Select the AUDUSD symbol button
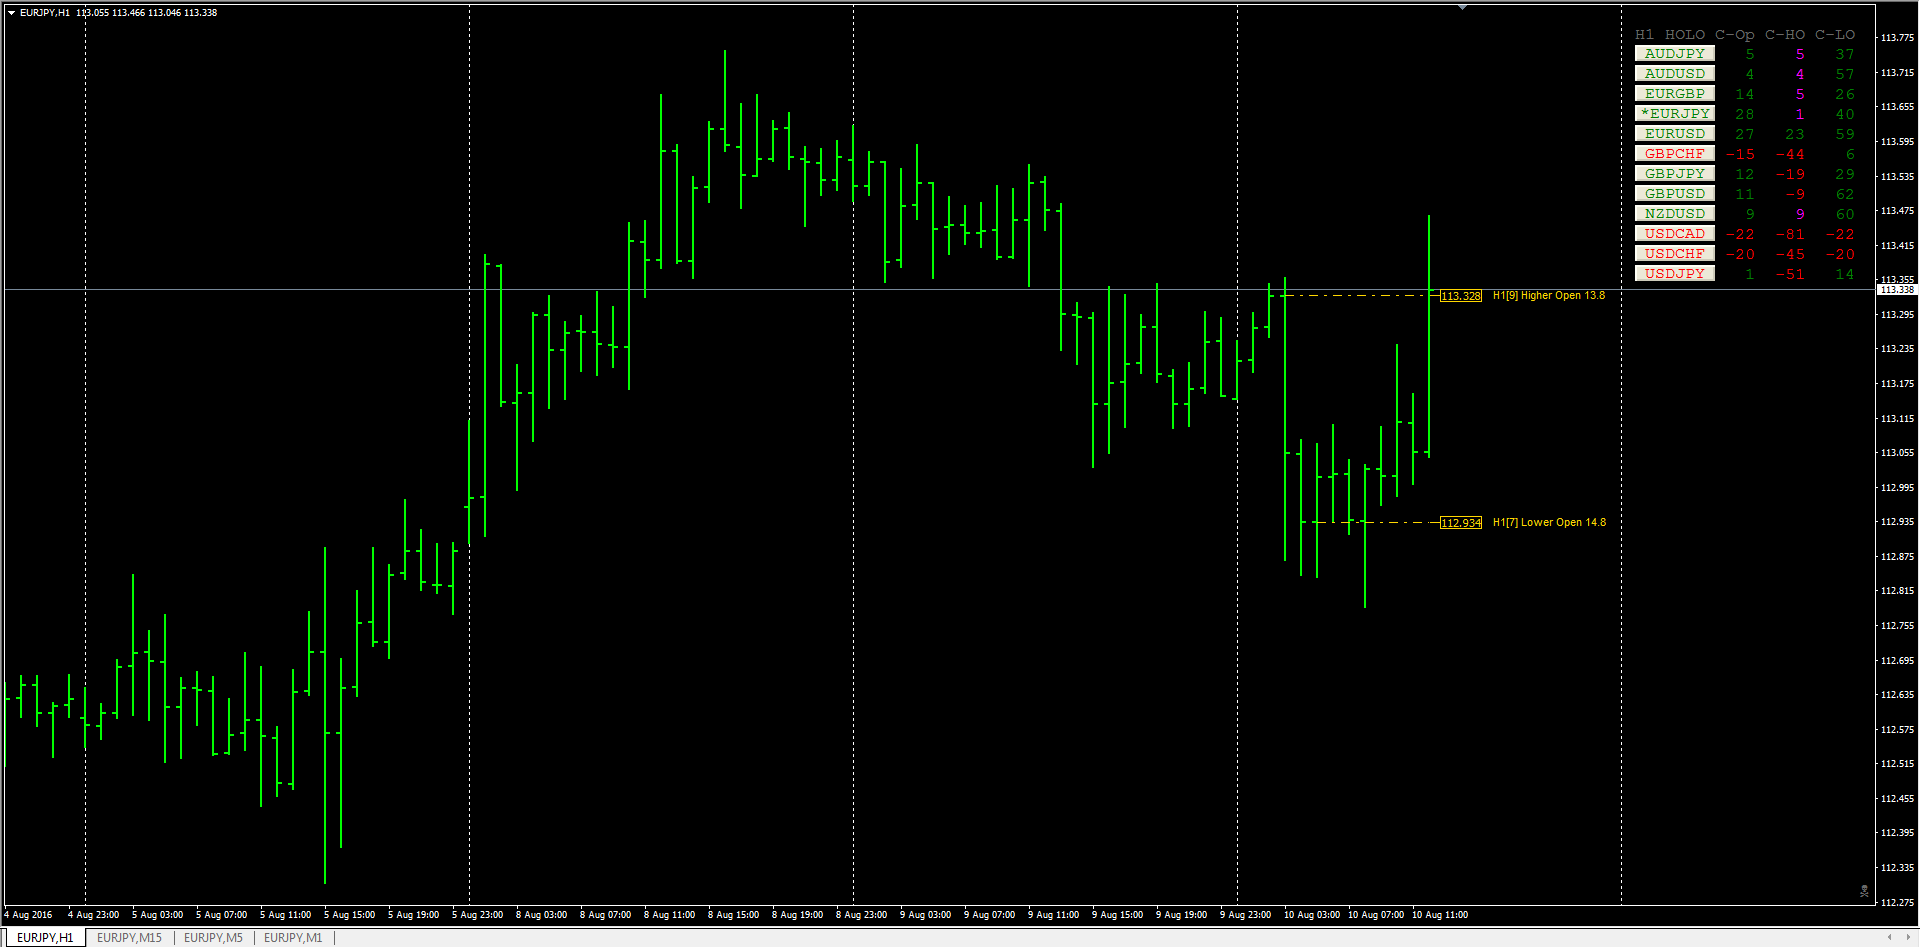The image size is (1920, 947). (x=1675, y=74)
